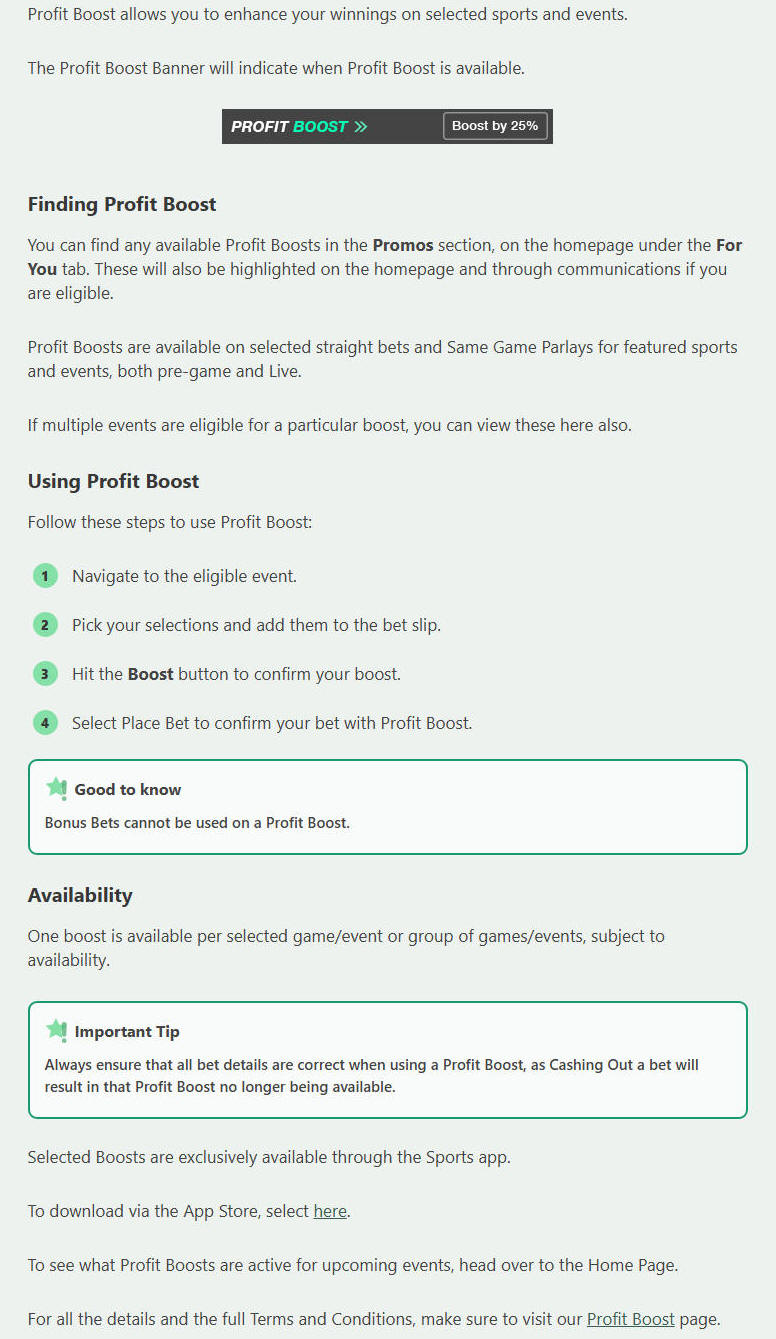The width and height of the screenshot is (776, 1339).
Task: Click the "Important Tip" callout title
Action: click(x=127, y=1031)
